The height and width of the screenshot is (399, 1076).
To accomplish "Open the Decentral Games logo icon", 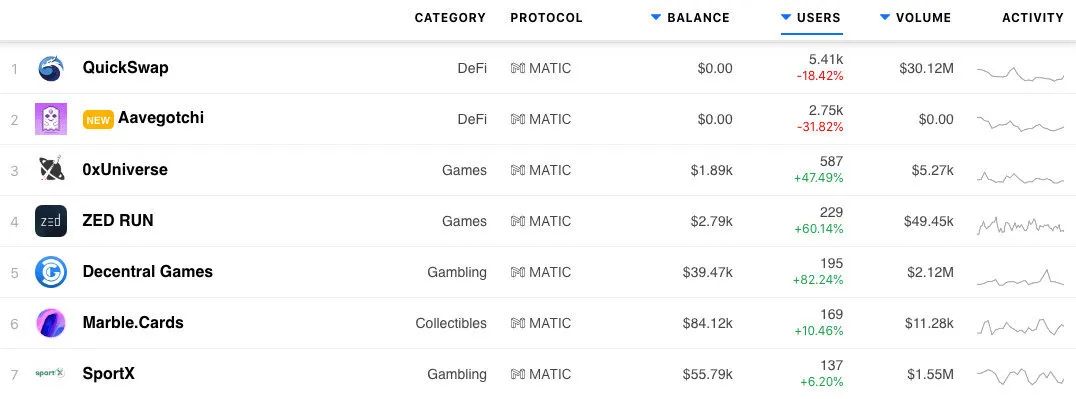I will coord(51,272).
